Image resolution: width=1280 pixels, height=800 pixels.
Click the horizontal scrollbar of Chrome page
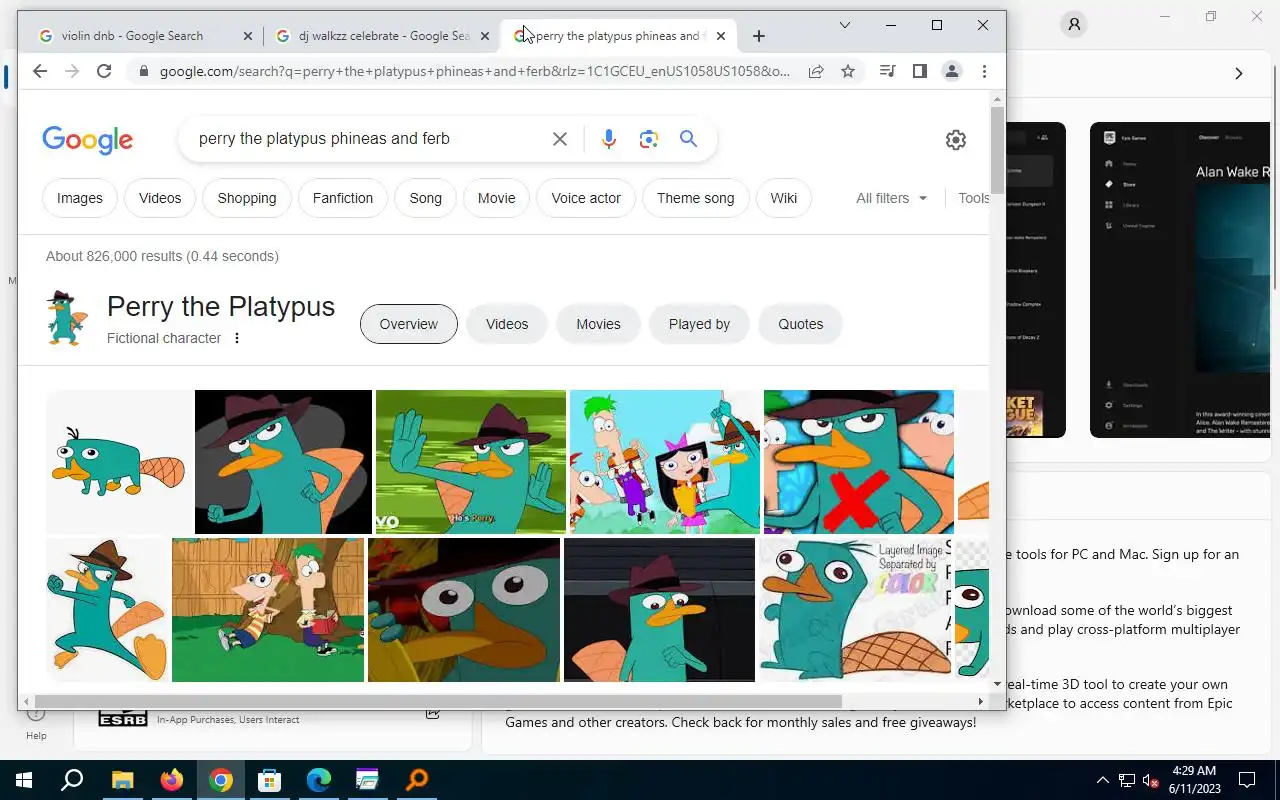(x=436, y=701)
